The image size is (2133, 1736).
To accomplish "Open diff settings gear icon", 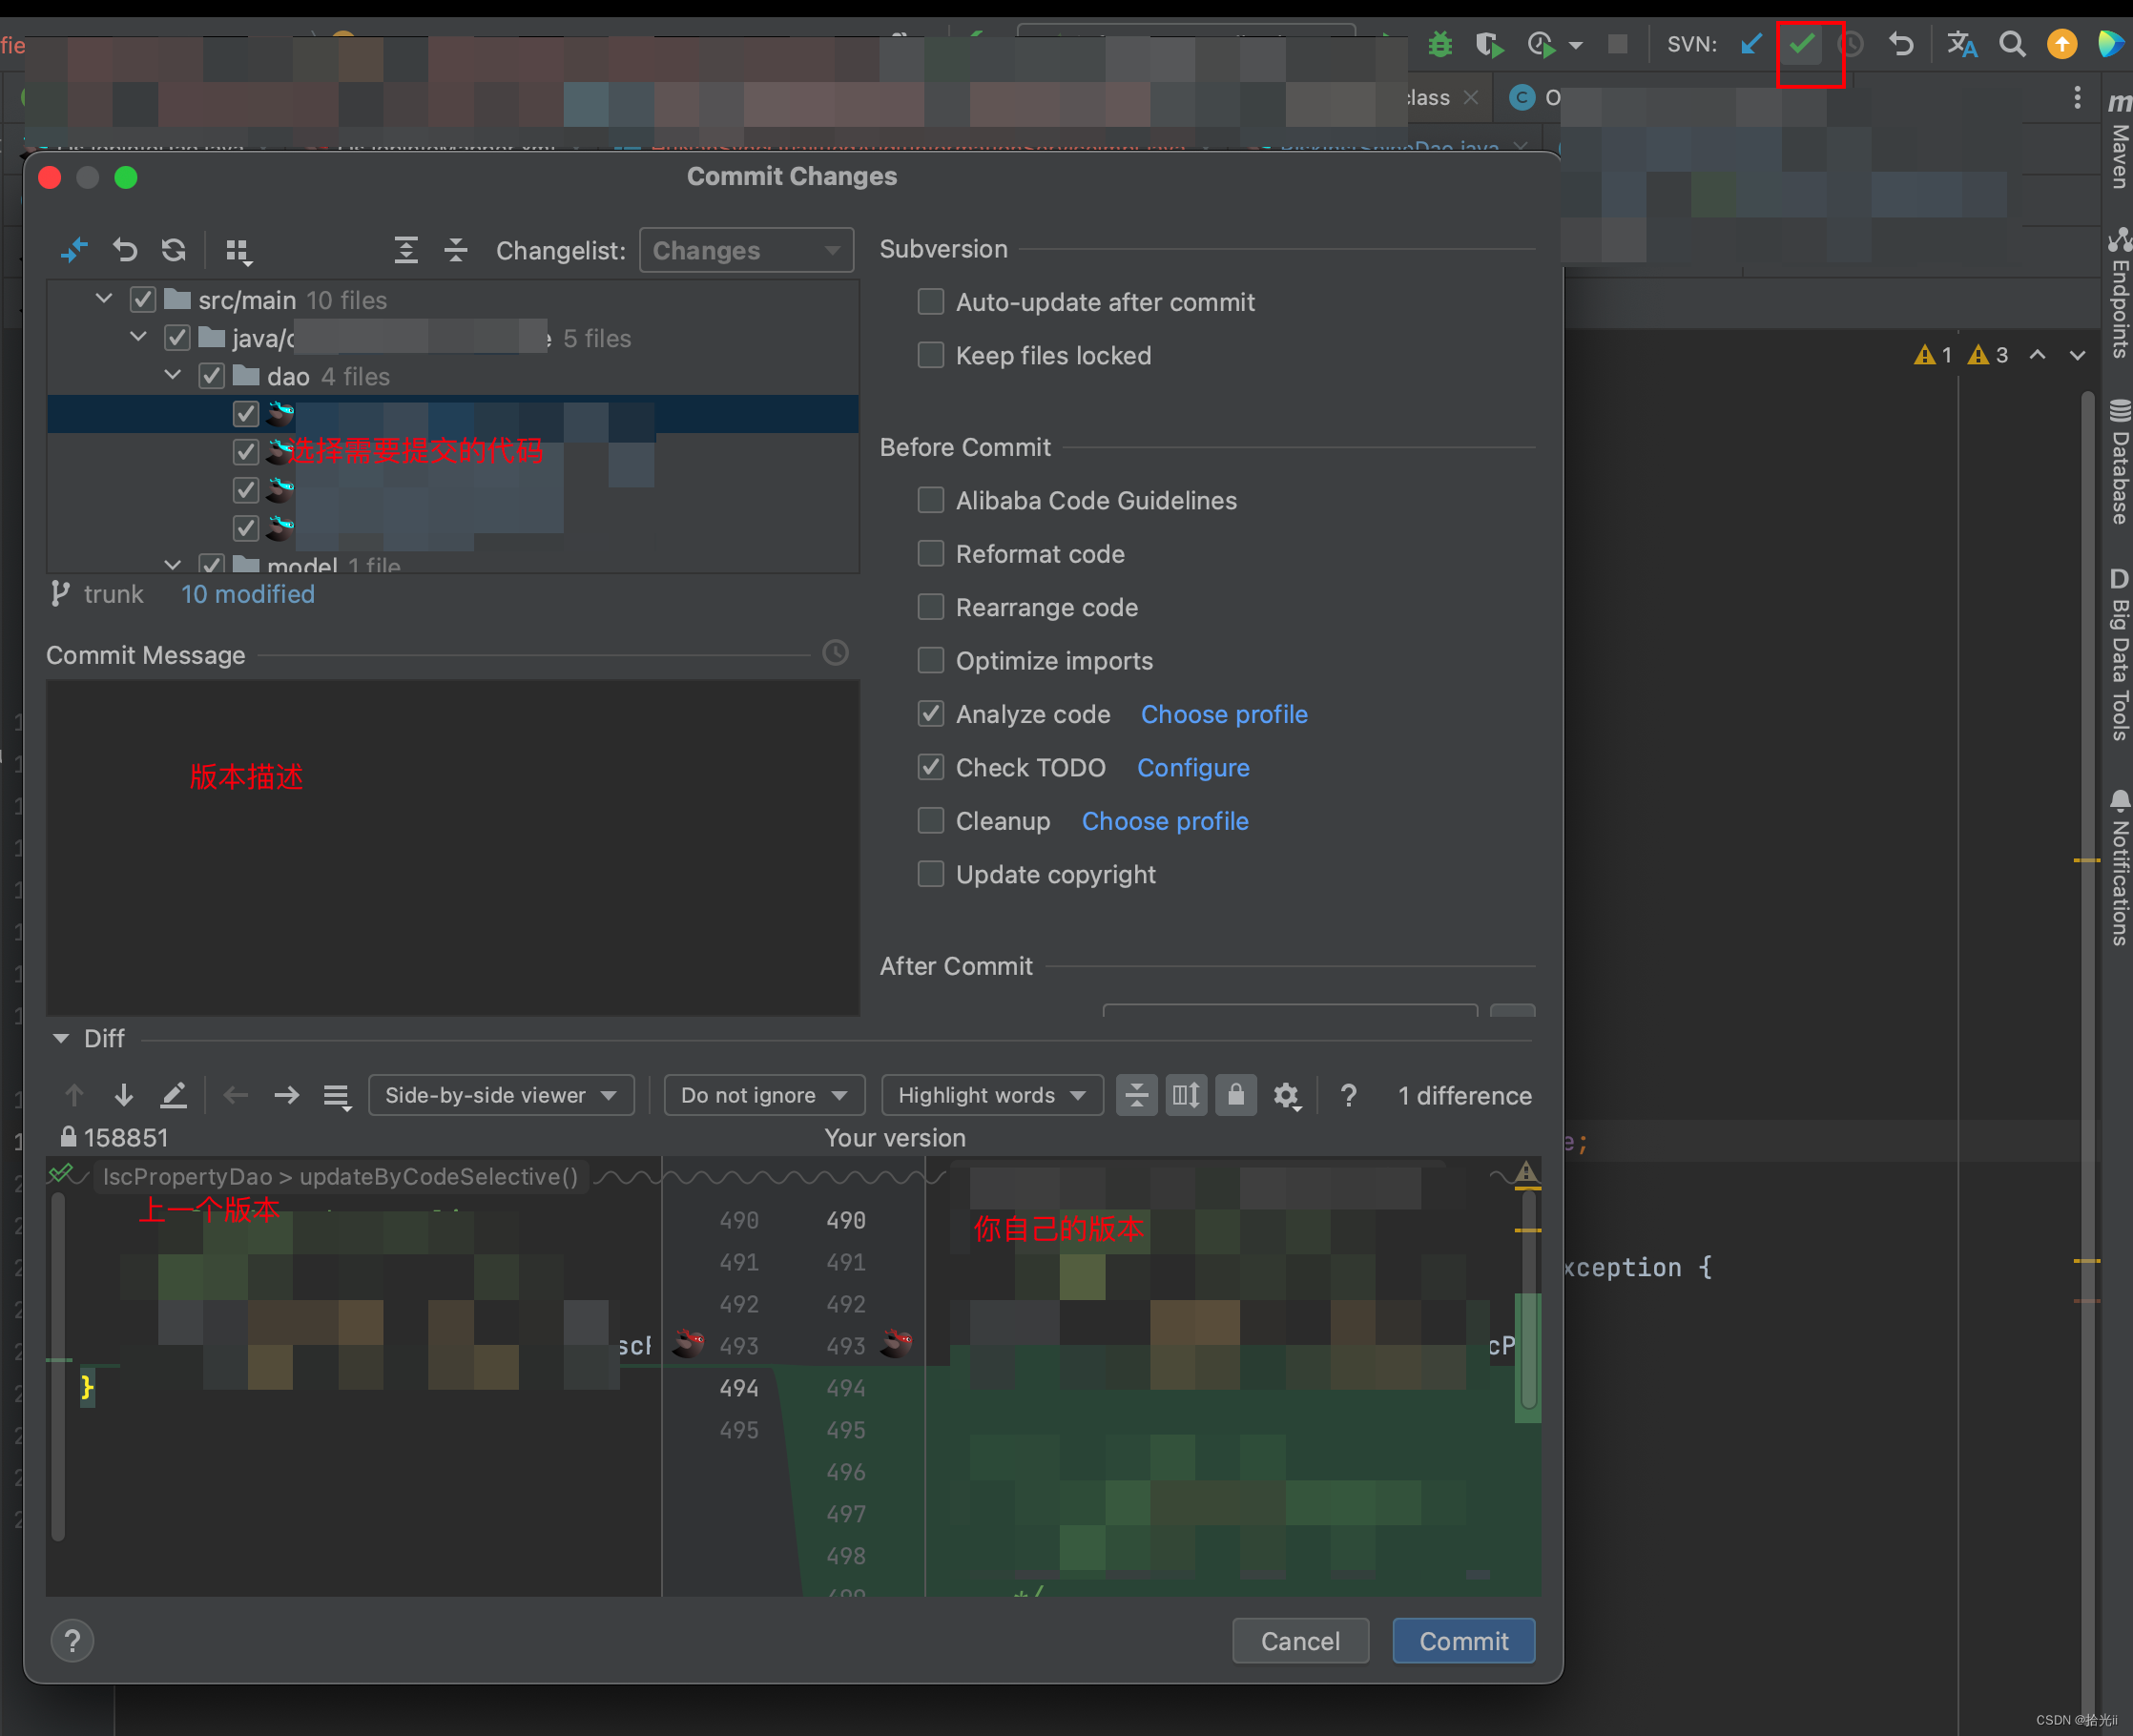I will (1286, 1096).
